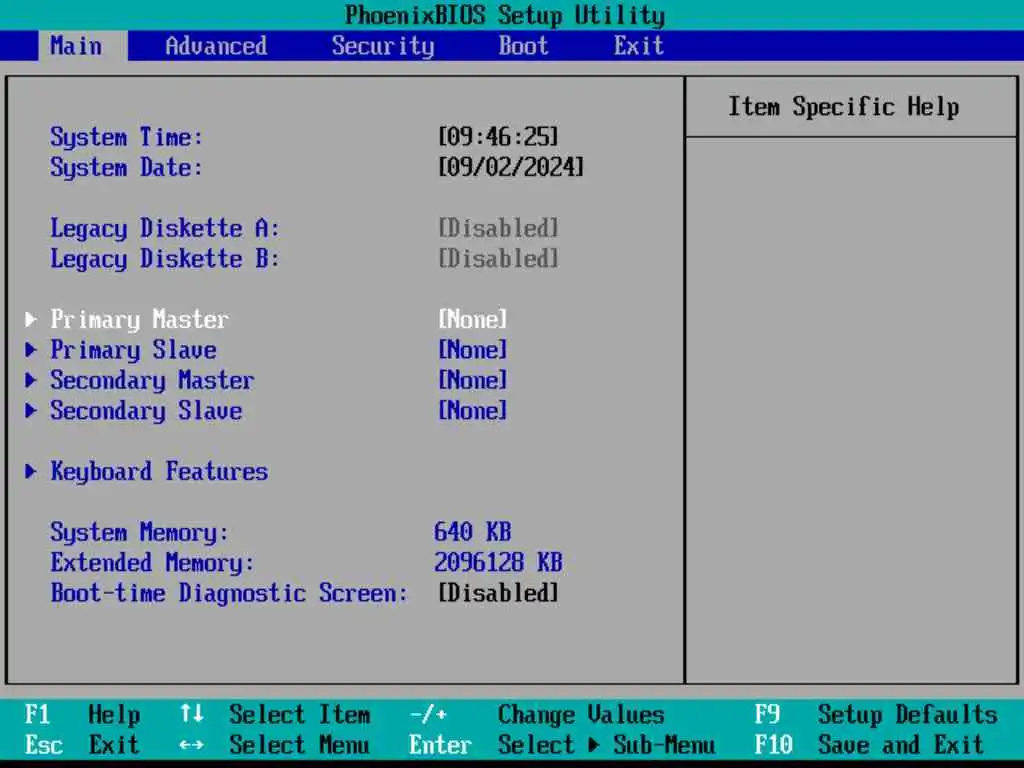Click F10 Save and Exit footer

869,745
